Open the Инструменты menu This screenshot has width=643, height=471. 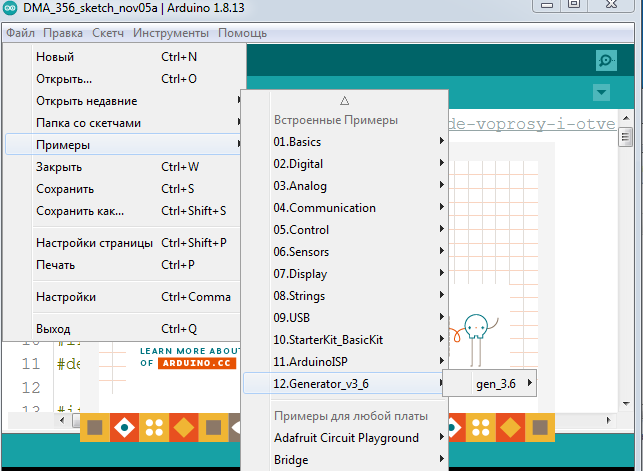(x=171, y=33)
